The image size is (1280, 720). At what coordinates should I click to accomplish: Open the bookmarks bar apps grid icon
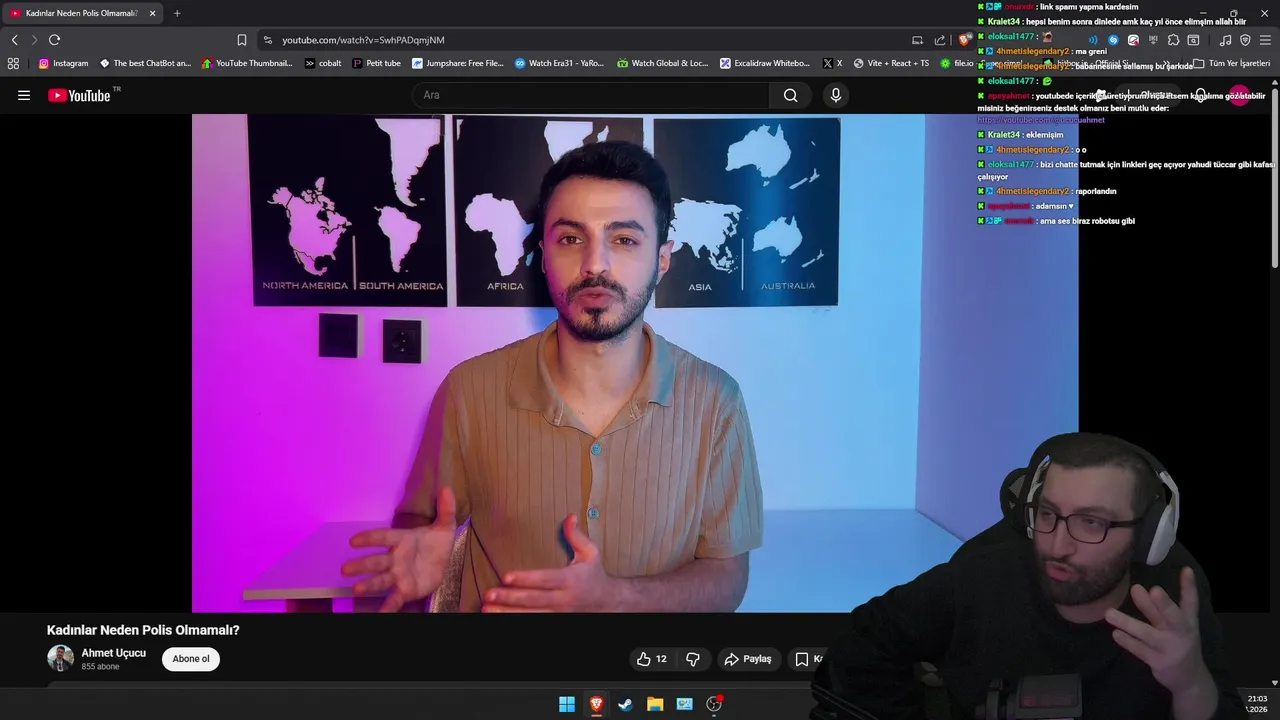13,63
